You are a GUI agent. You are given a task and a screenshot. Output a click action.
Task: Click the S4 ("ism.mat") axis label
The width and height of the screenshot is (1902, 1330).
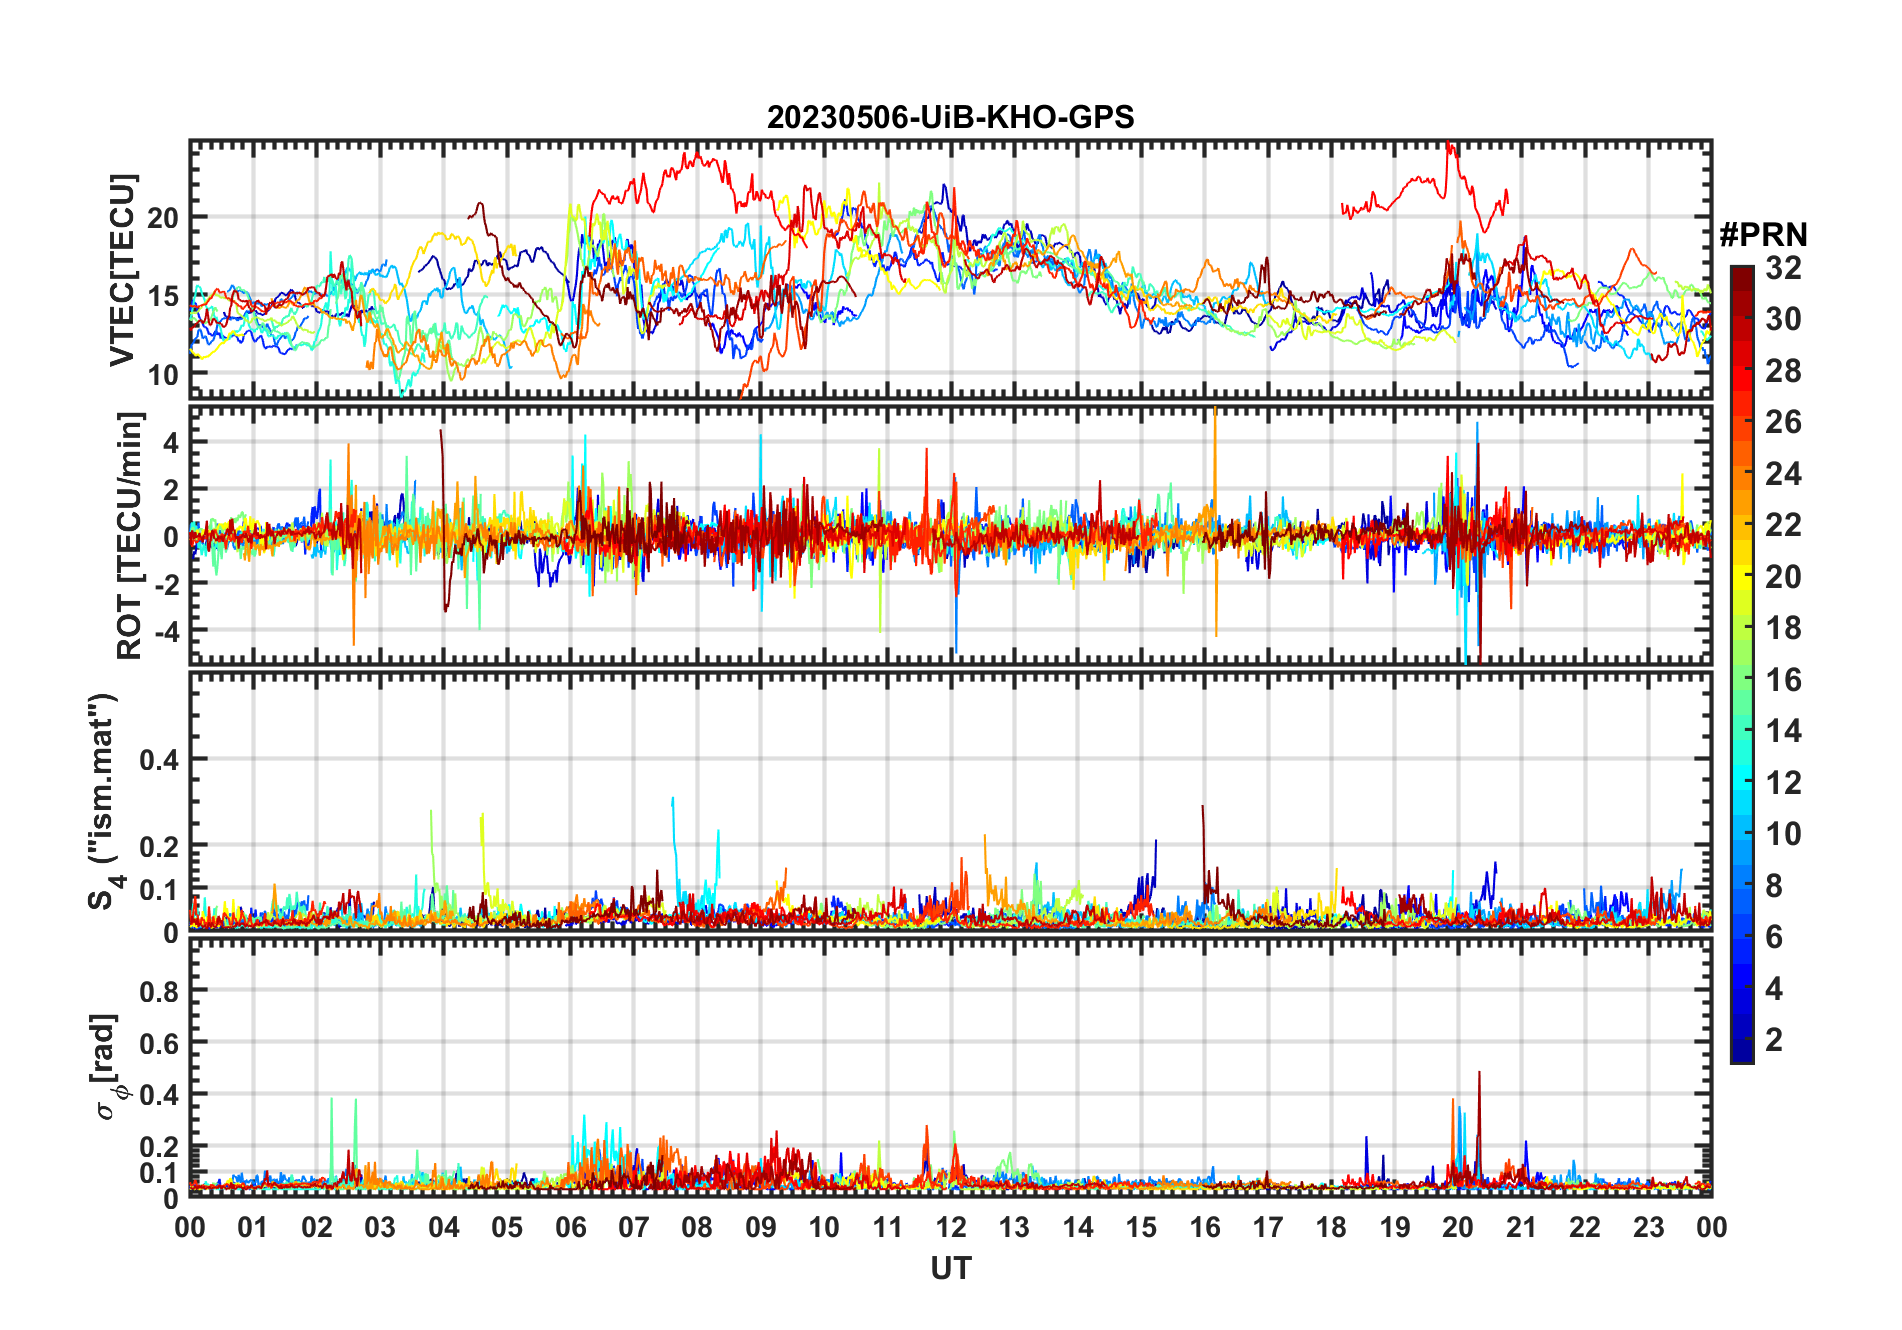(104, 802)
